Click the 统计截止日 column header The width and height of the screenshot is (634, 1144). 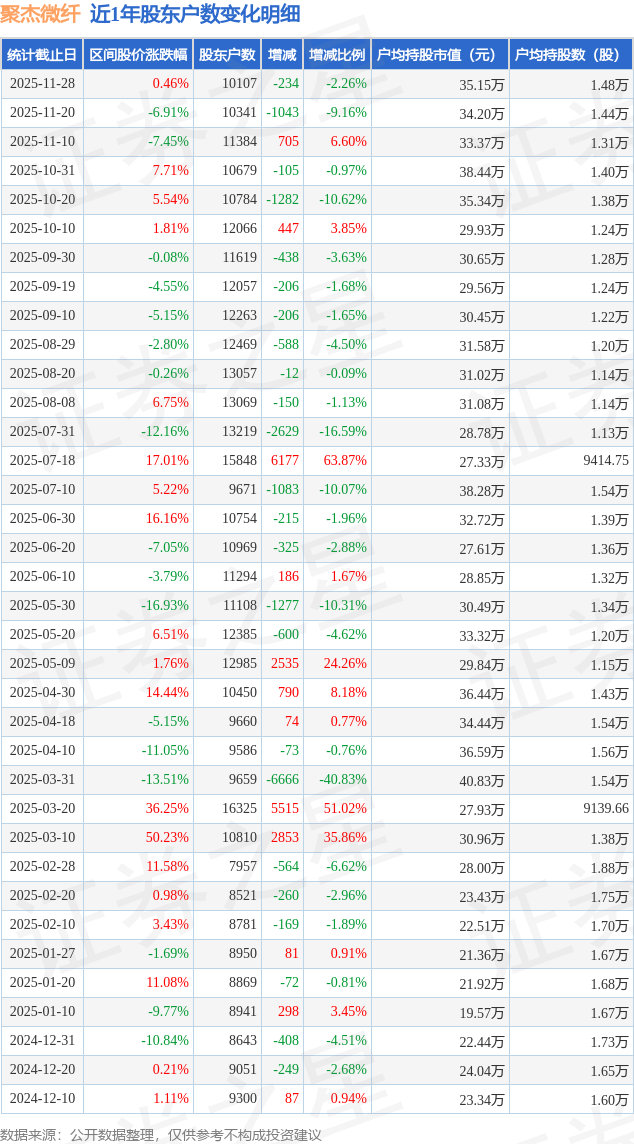point(42,55)
